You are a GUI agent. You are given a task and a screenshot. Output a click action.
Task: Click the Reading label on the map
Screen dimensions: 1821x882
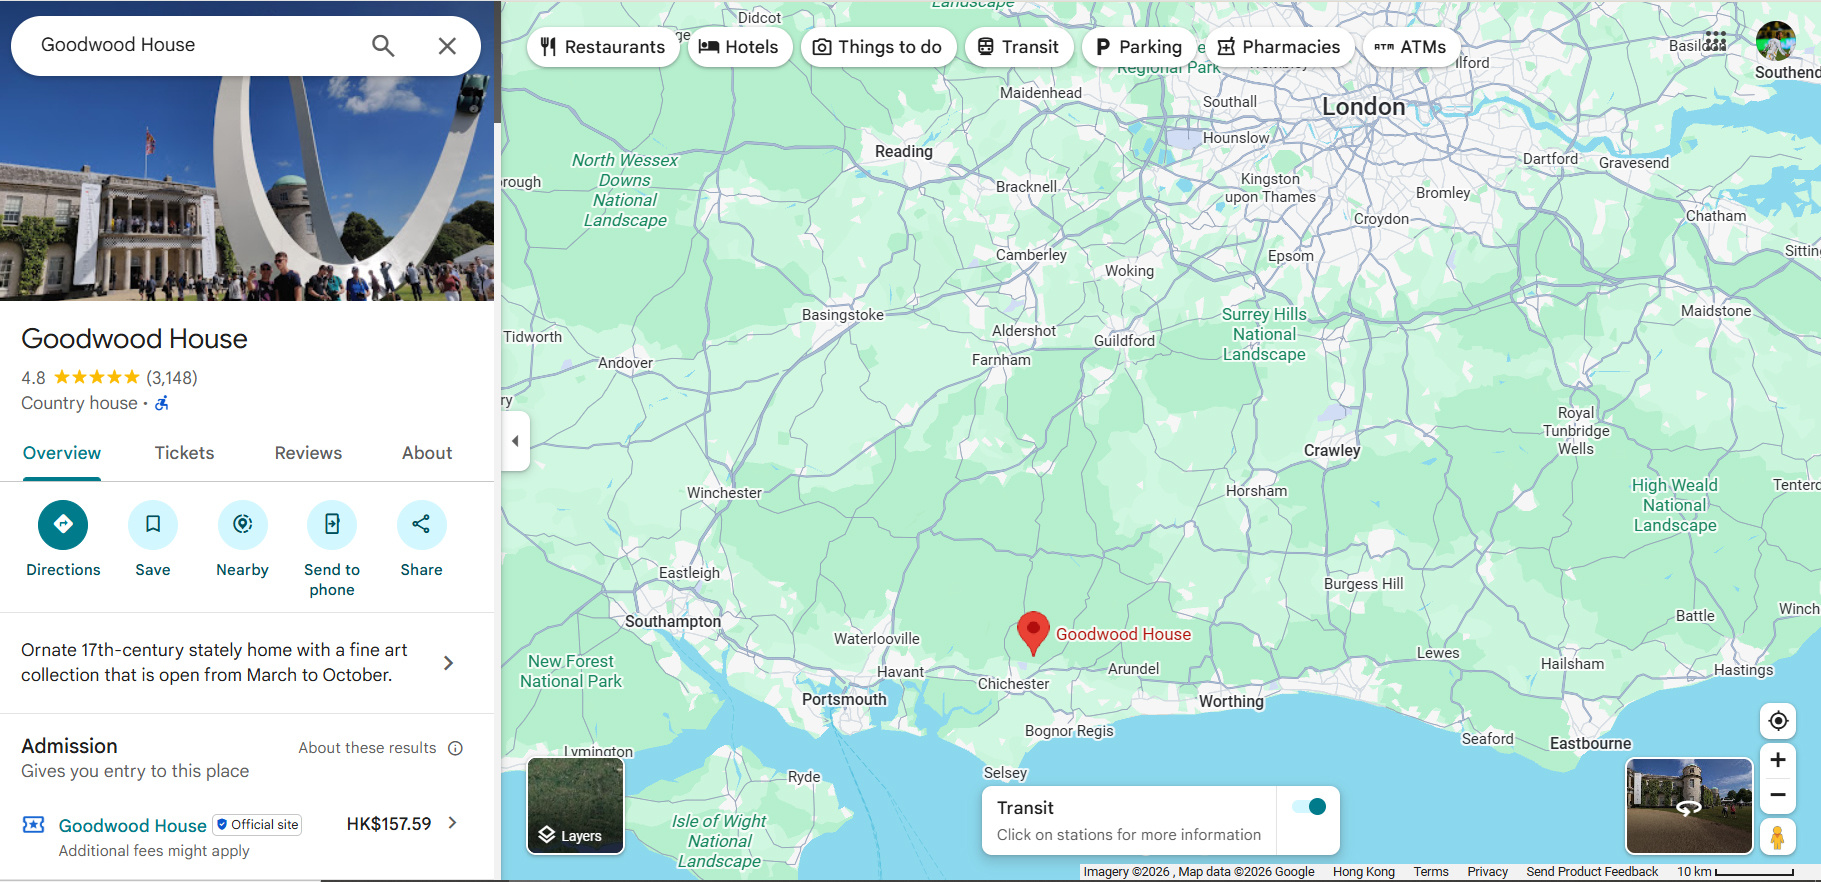pyautogui.click(x=904, y=152)
